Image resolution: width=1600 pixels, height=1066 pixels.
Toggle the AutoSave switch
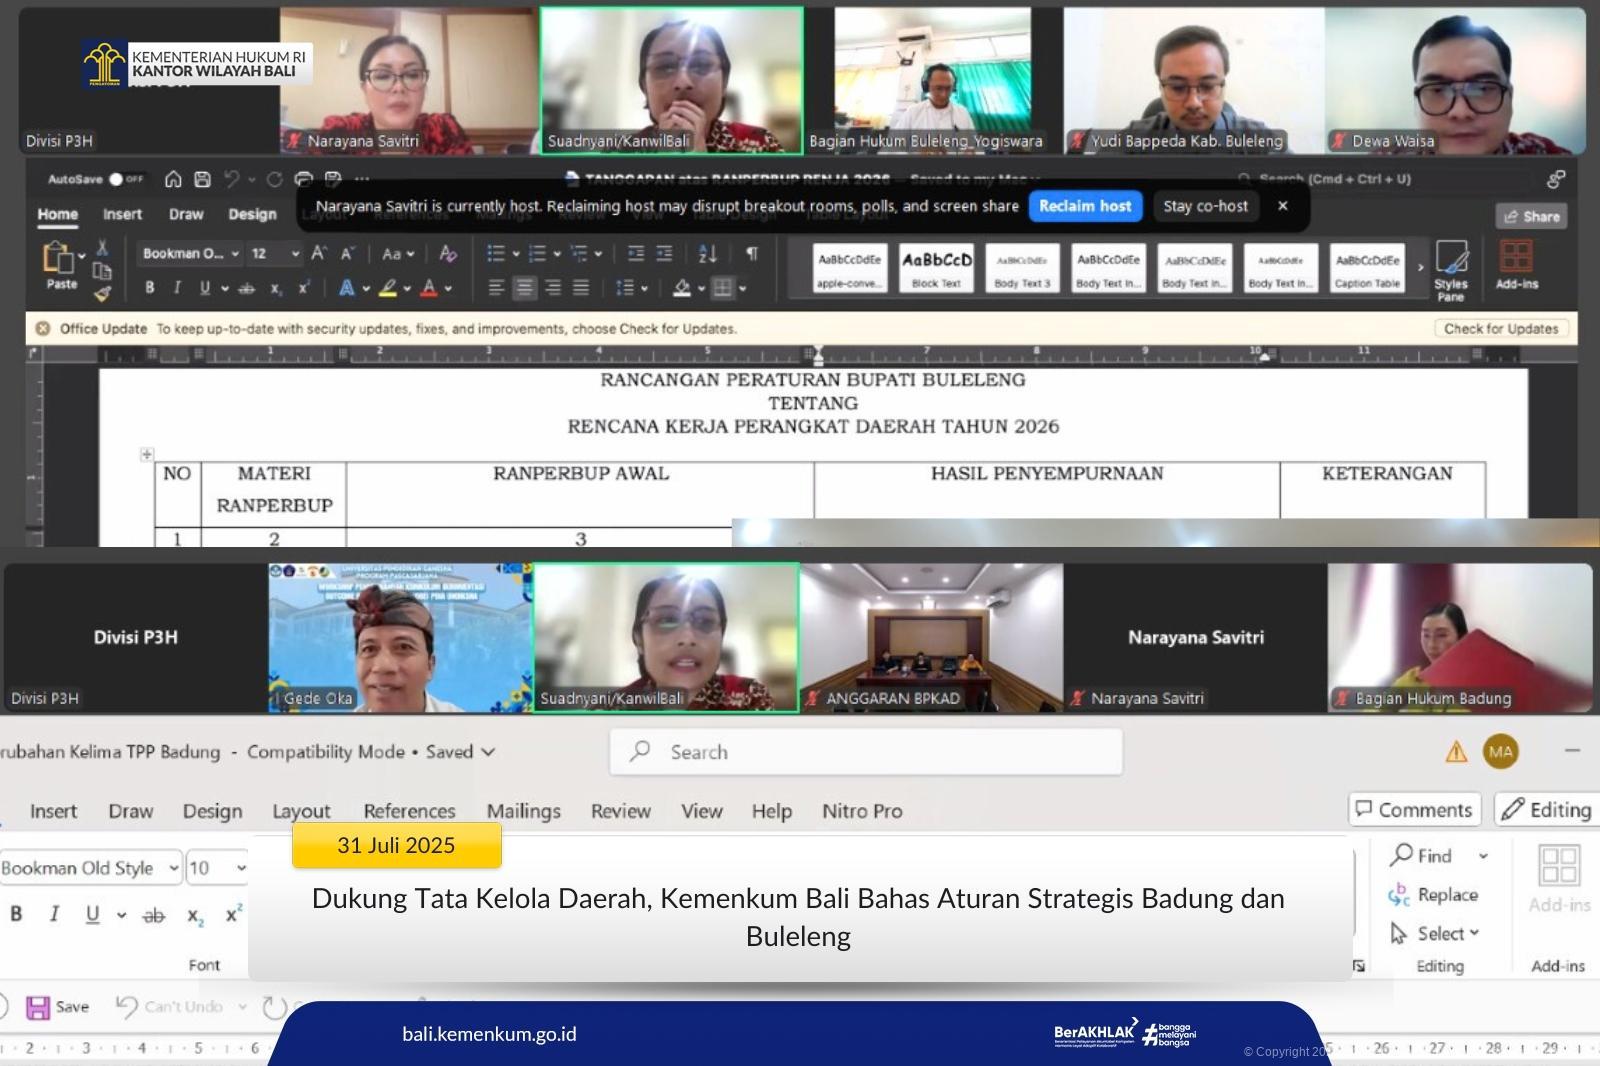click(117, 179)
